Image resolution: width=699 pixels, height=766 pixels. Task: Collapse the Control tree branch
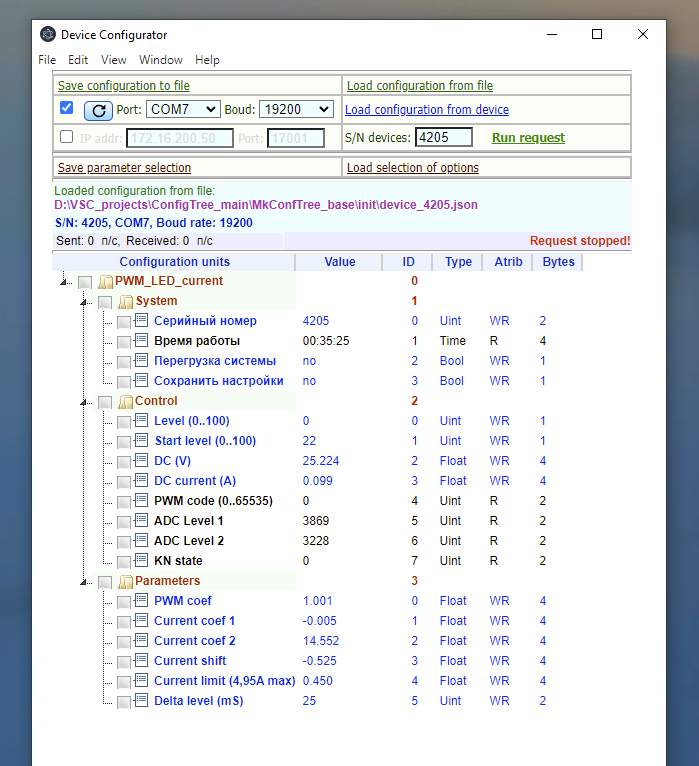[84, 402]
